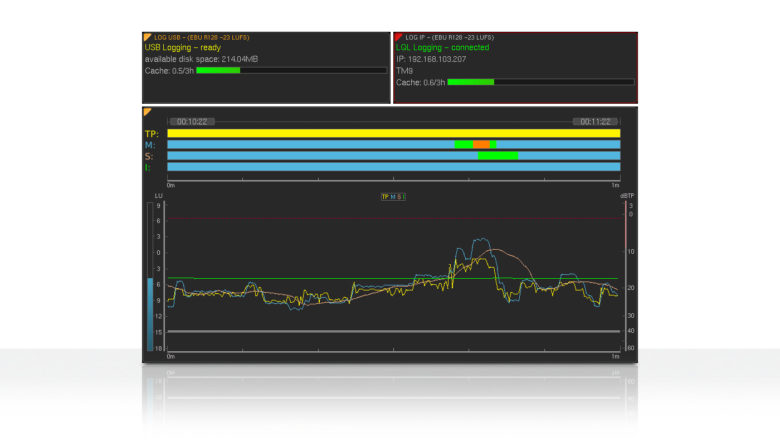Select the 00:11:22 end time marker
The width and height of the screenshot is (780, 446).
pyautogui.click(x=592, y=122)
